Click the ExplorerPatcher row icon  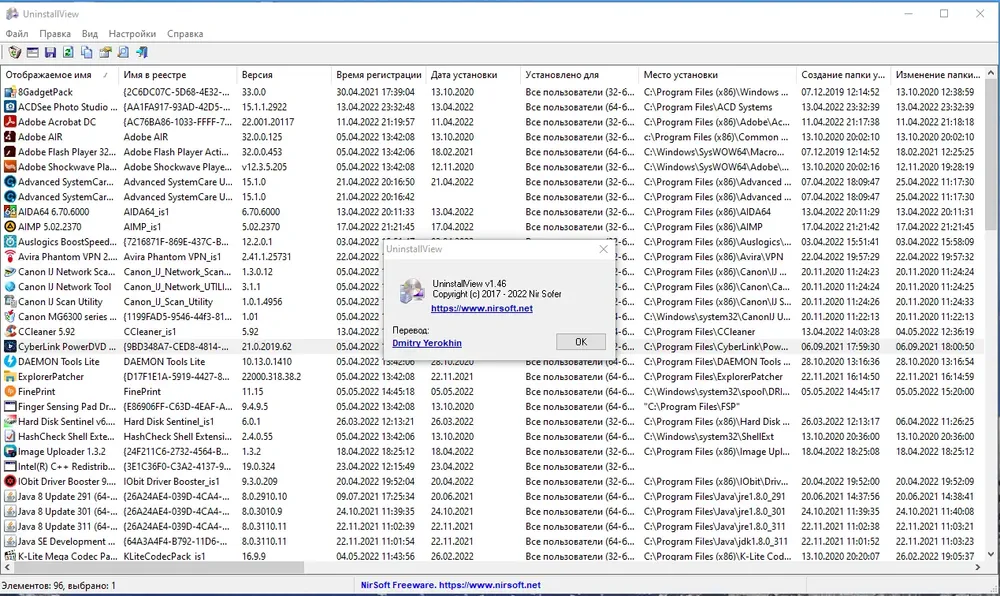[x=10, y=377]
